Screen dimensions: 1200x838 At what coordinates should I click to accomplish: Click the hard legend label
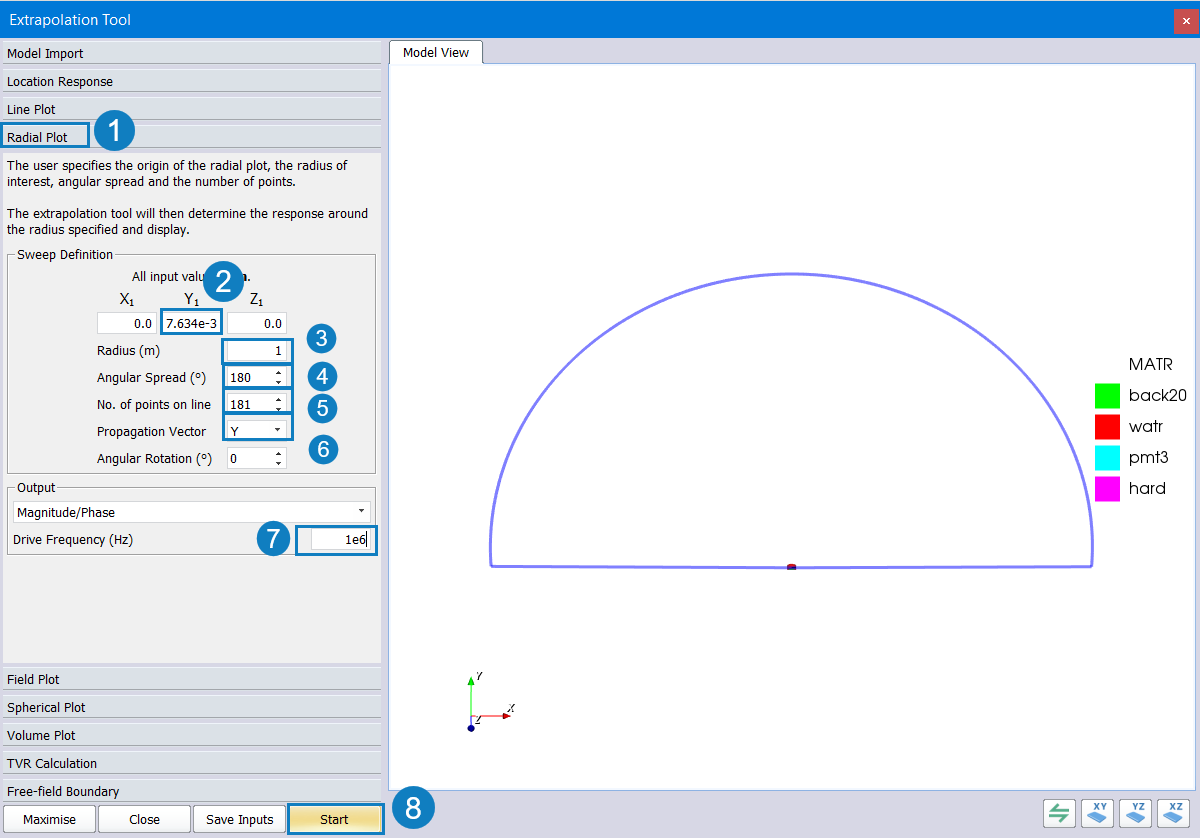(1147, 488)
